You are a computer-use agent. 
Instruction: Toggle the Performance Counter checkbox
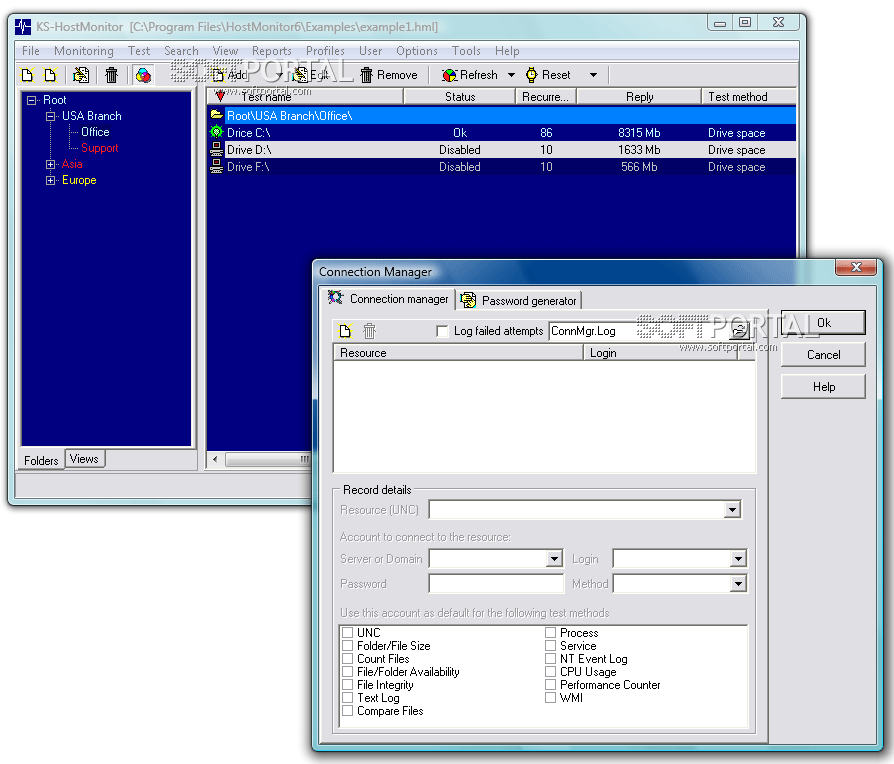(x=550, y=685)
